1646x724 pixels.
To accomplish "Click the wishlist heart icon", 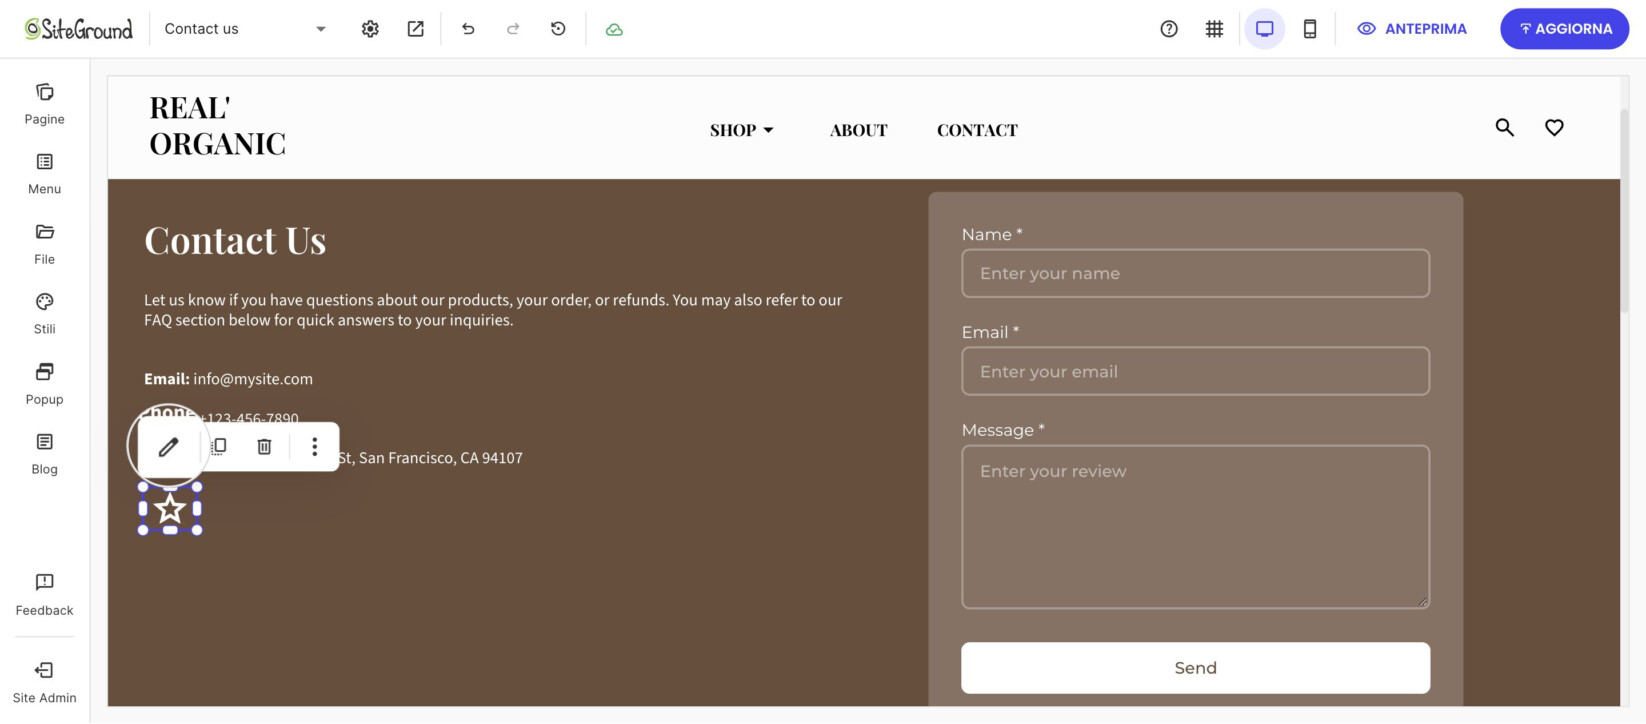I will coord(1554,127).
